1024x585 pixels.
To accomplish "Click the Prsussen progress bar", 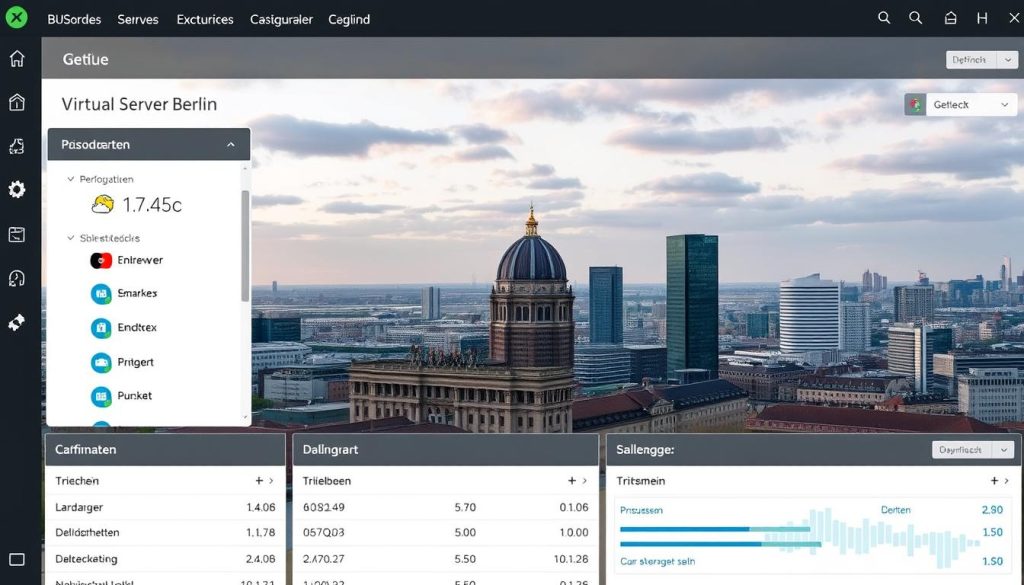I will (714, 529).
